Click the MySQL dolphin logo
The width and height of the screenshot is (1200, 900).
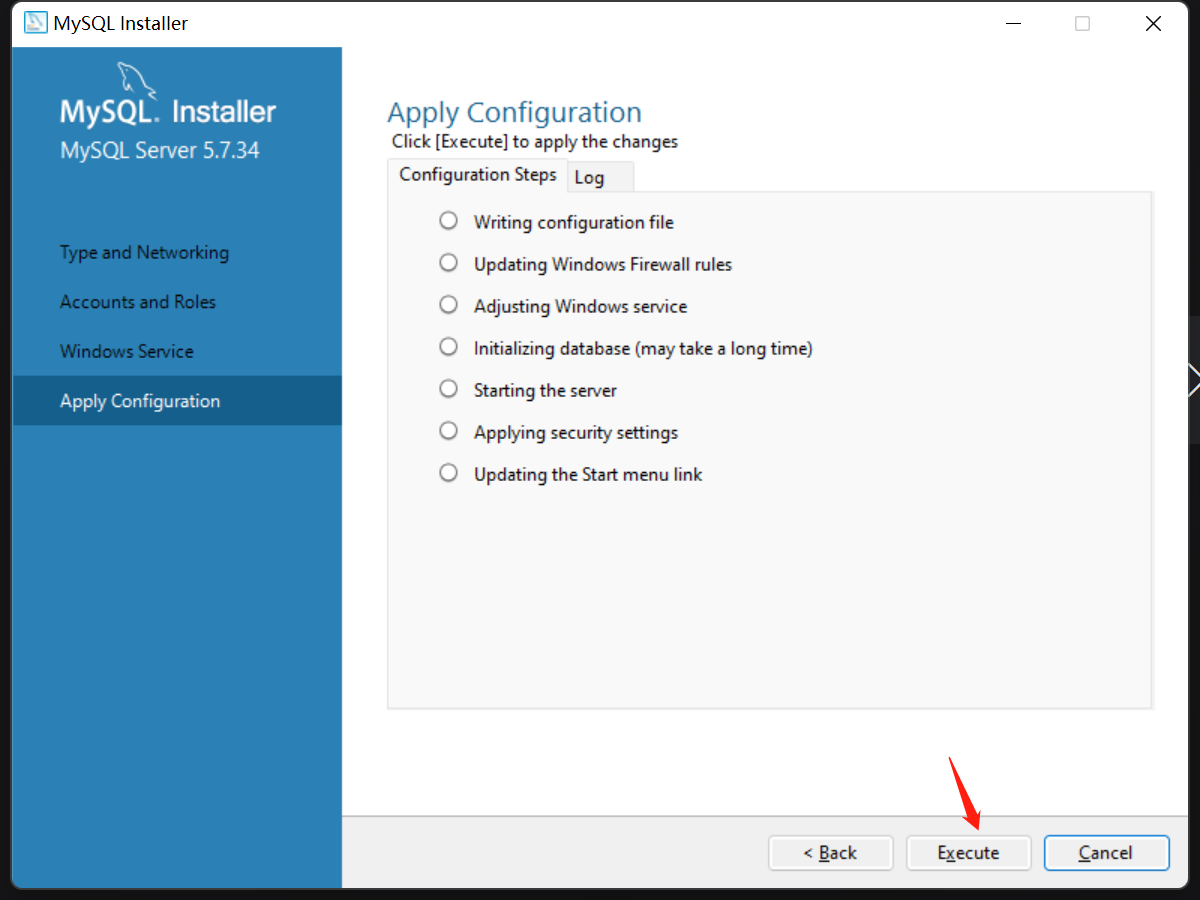click(x=137, y=81)
